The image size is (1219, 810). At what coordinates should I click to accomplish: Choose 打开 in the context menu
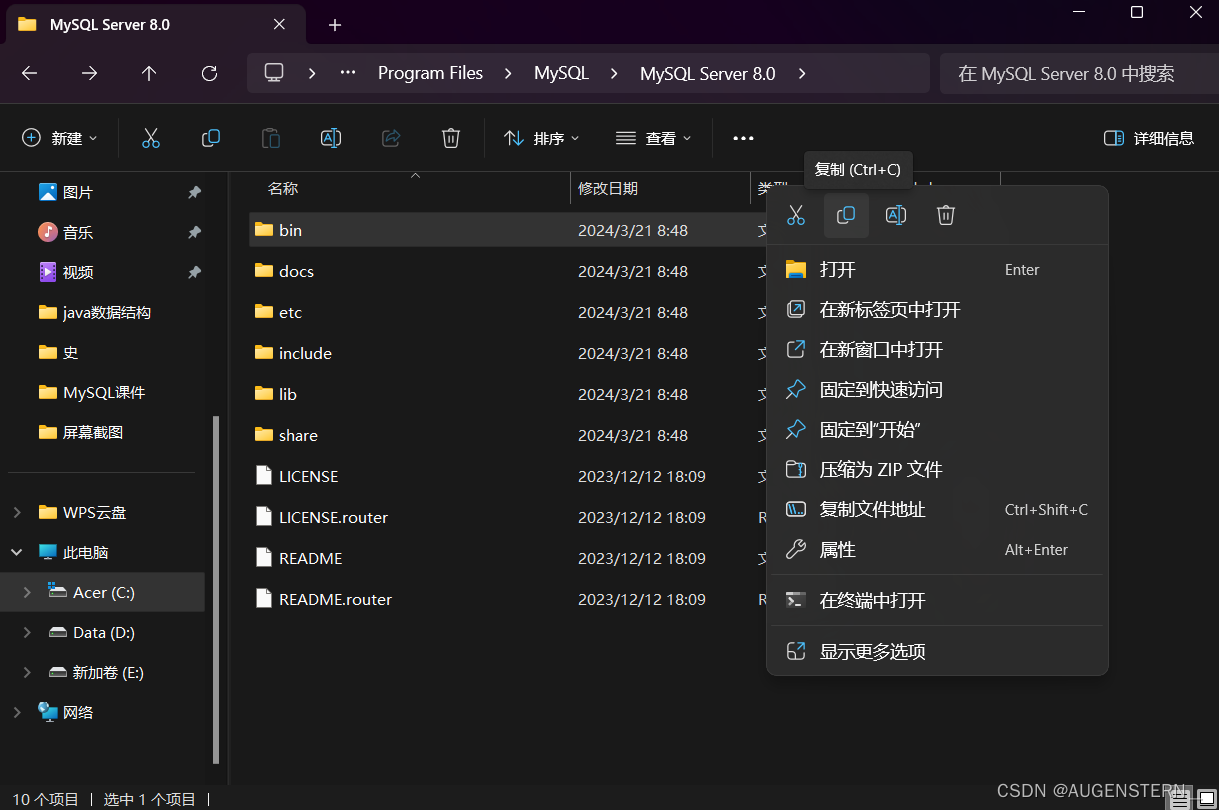(937, 269)
